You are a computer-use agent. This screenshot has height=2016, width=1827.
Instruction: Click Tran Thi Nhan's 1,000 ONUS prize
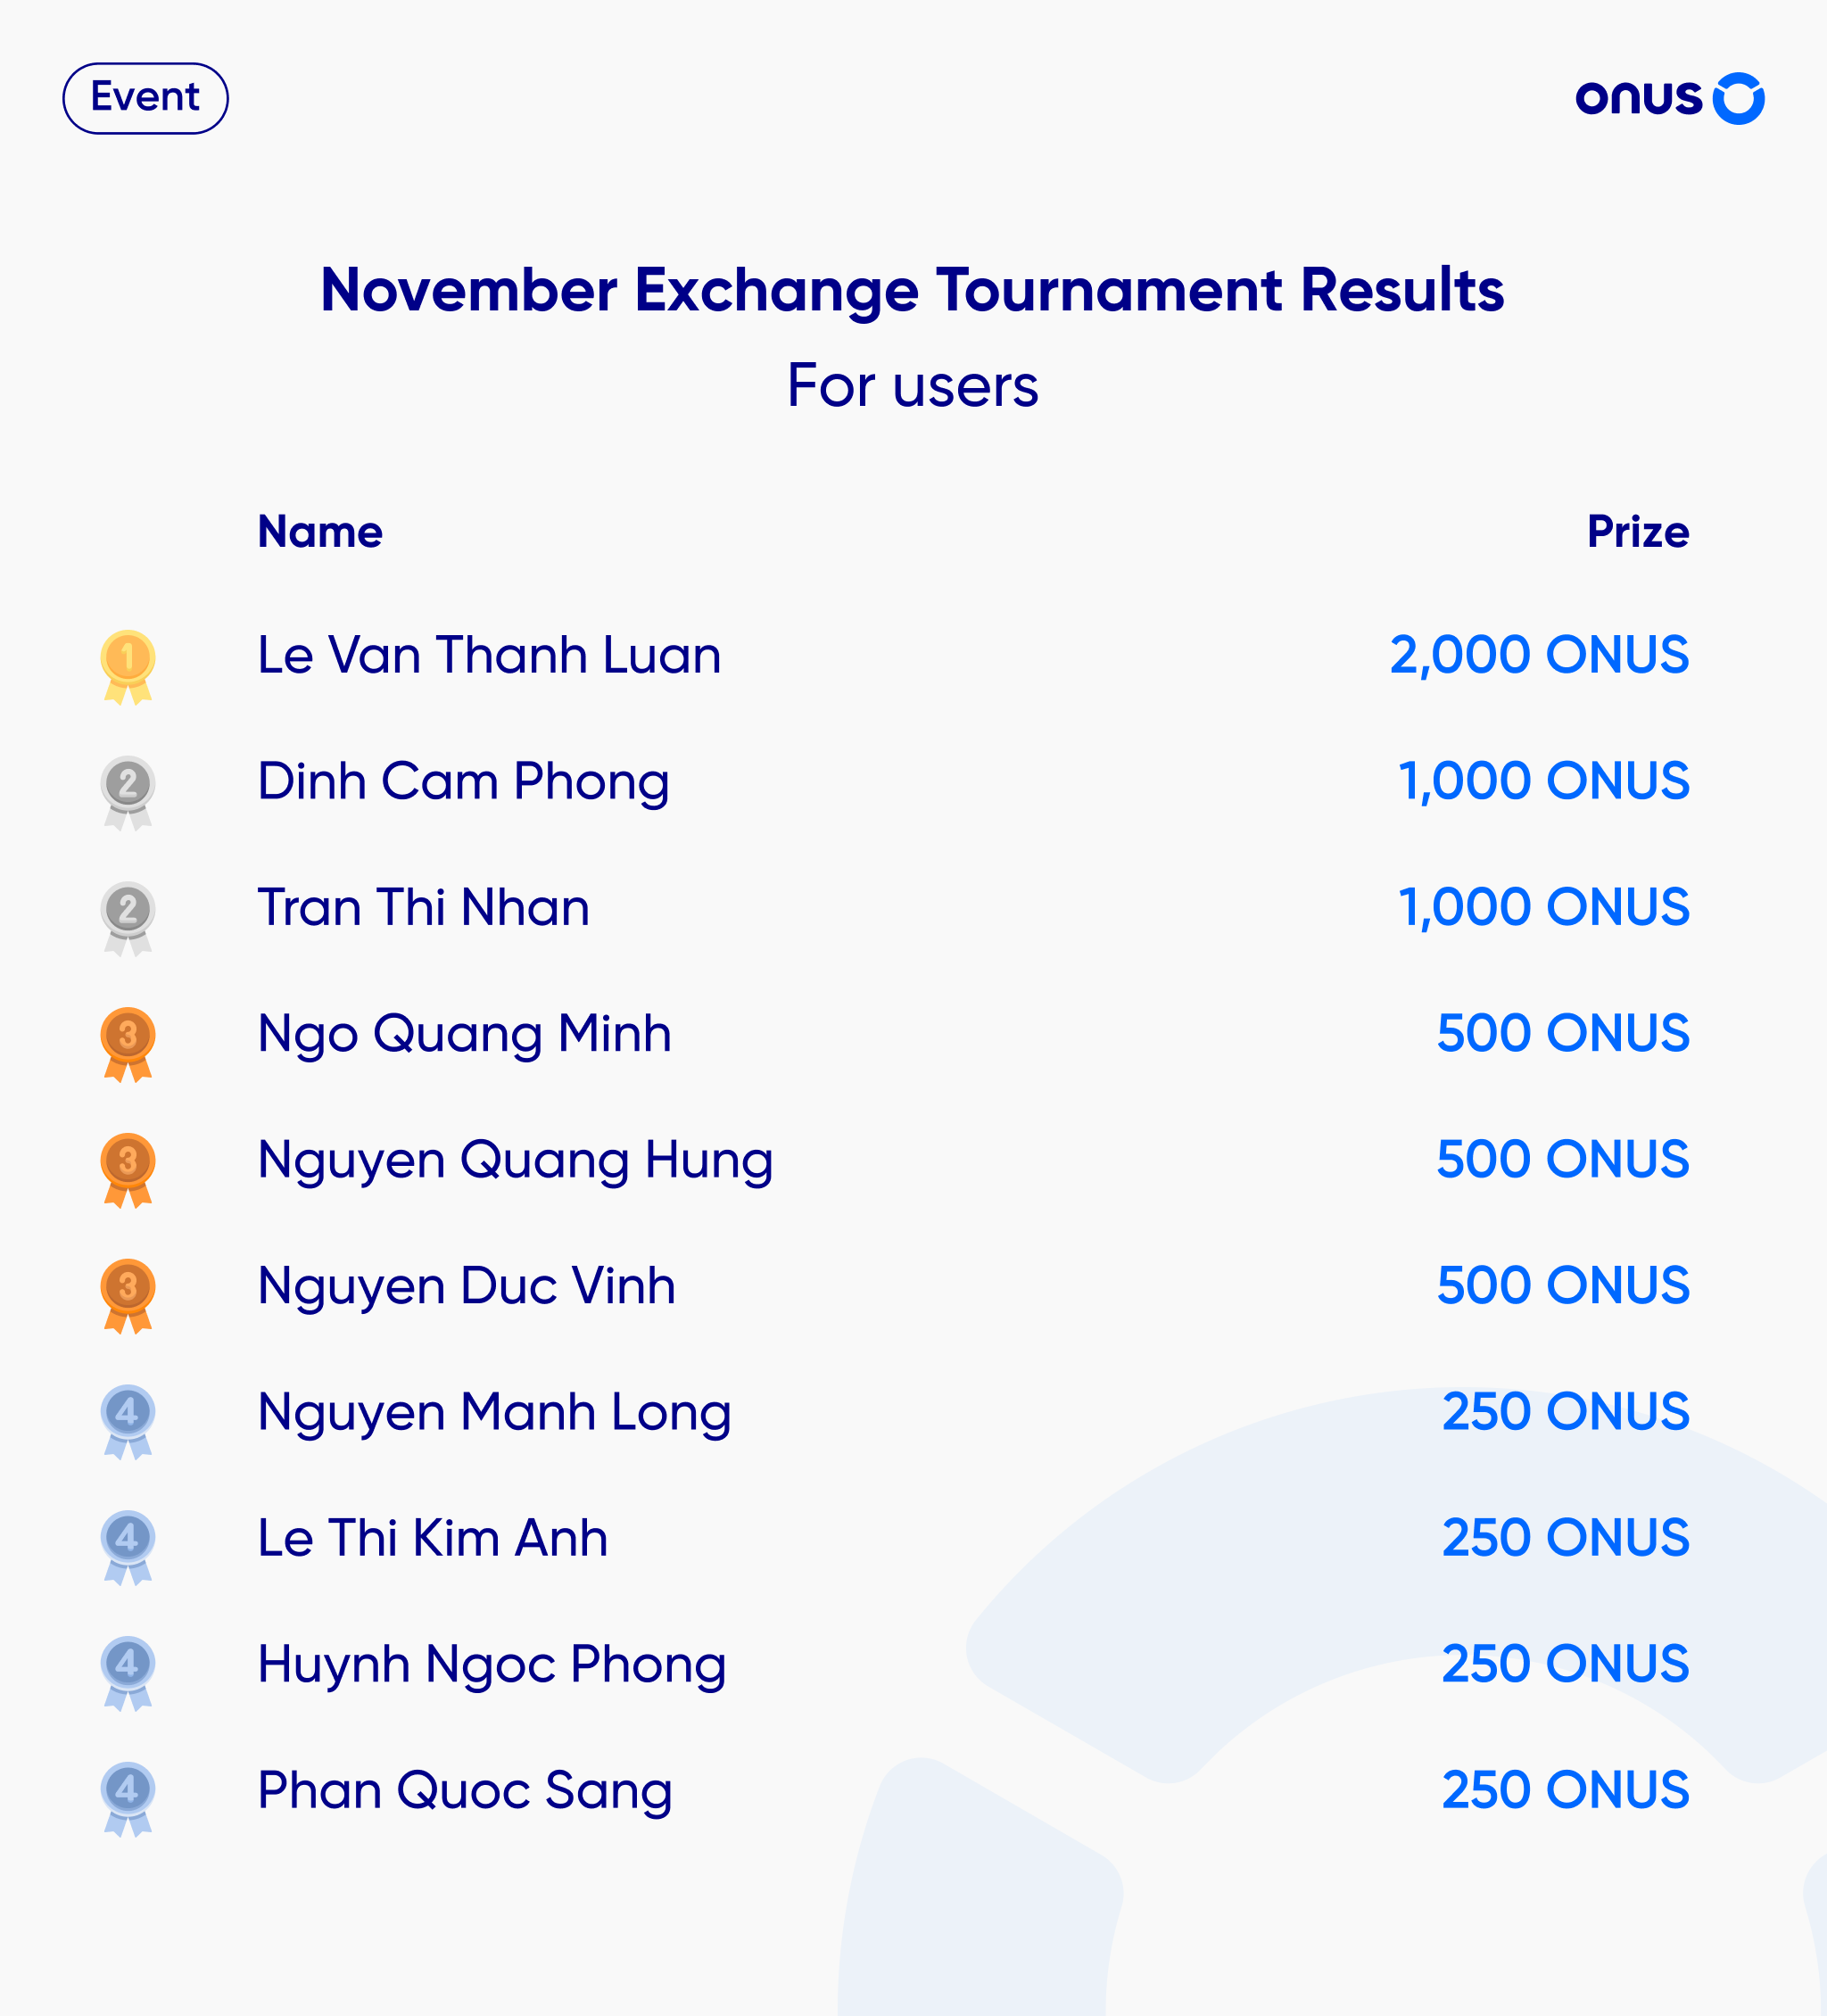coord(1543,908)
